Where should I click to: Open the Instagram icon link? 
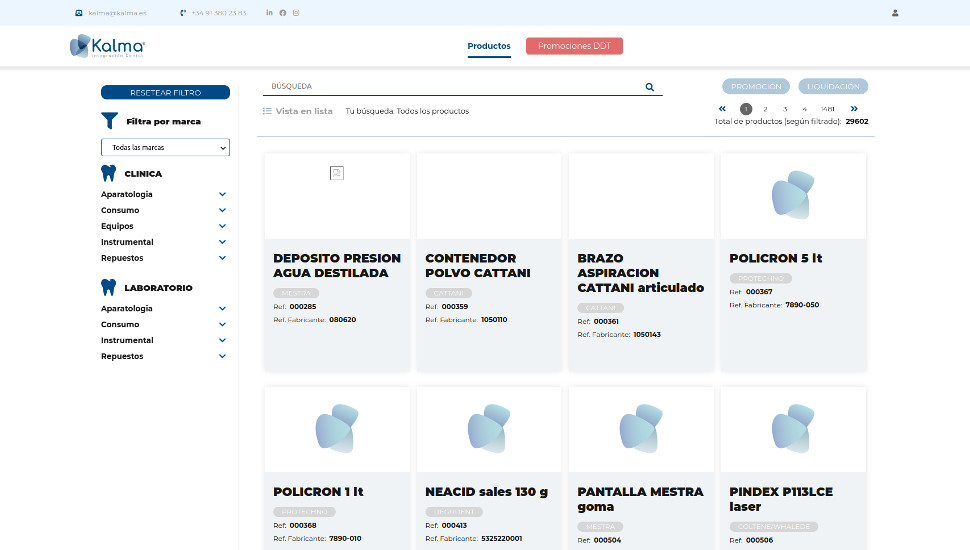click(296, 13)
